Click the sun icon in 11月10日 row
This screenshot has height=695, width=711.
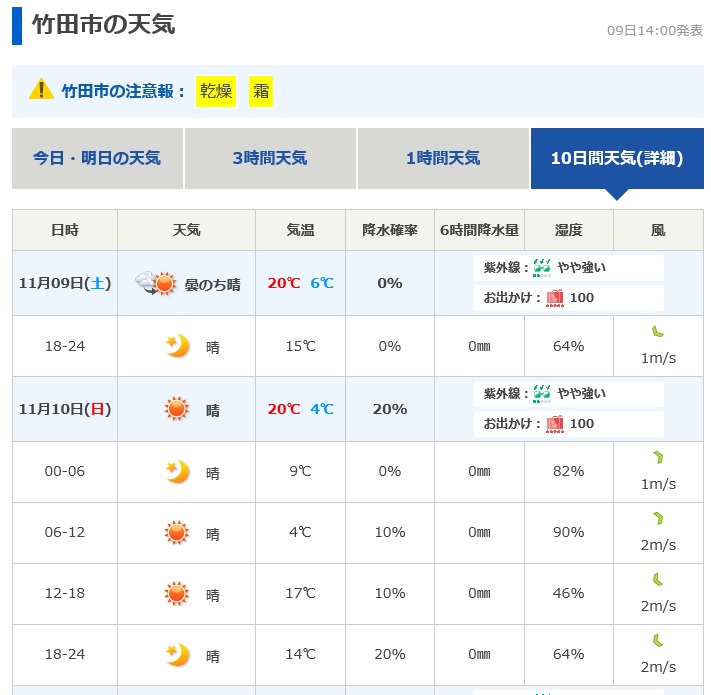(x=177, y=409)
